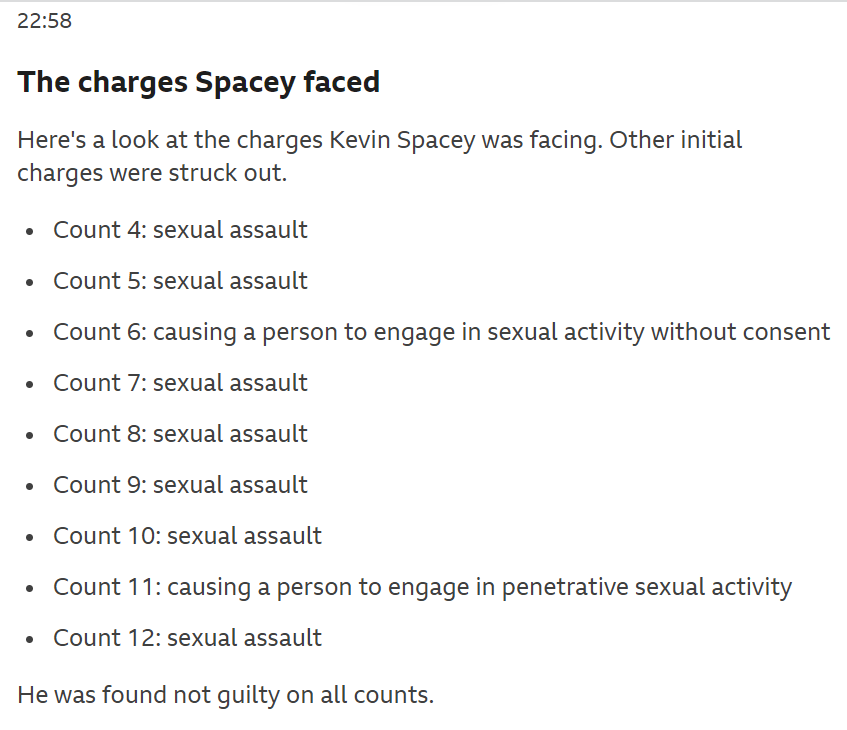Screen dimensions: 847x730
Task: Click the bullet point beside Count 8
Action: click(x=30, y=436)
